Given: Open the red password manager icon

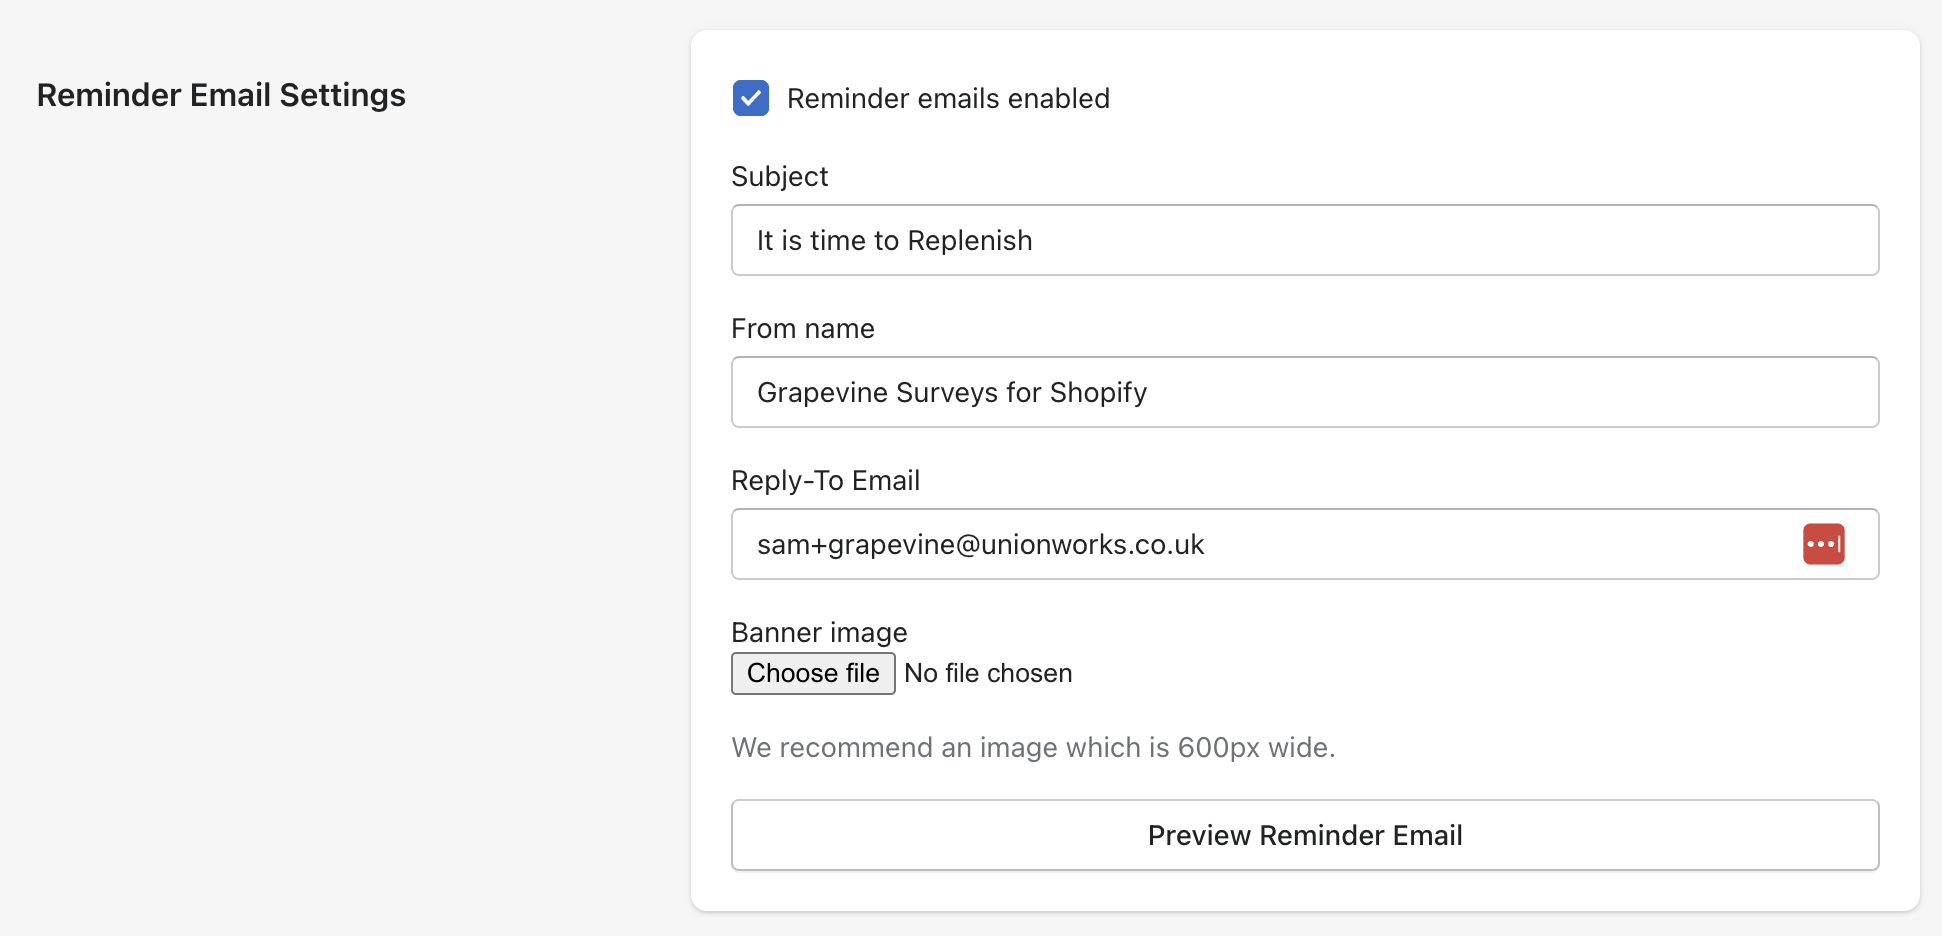Looking at the screenshot, I should click(1823, 544).
